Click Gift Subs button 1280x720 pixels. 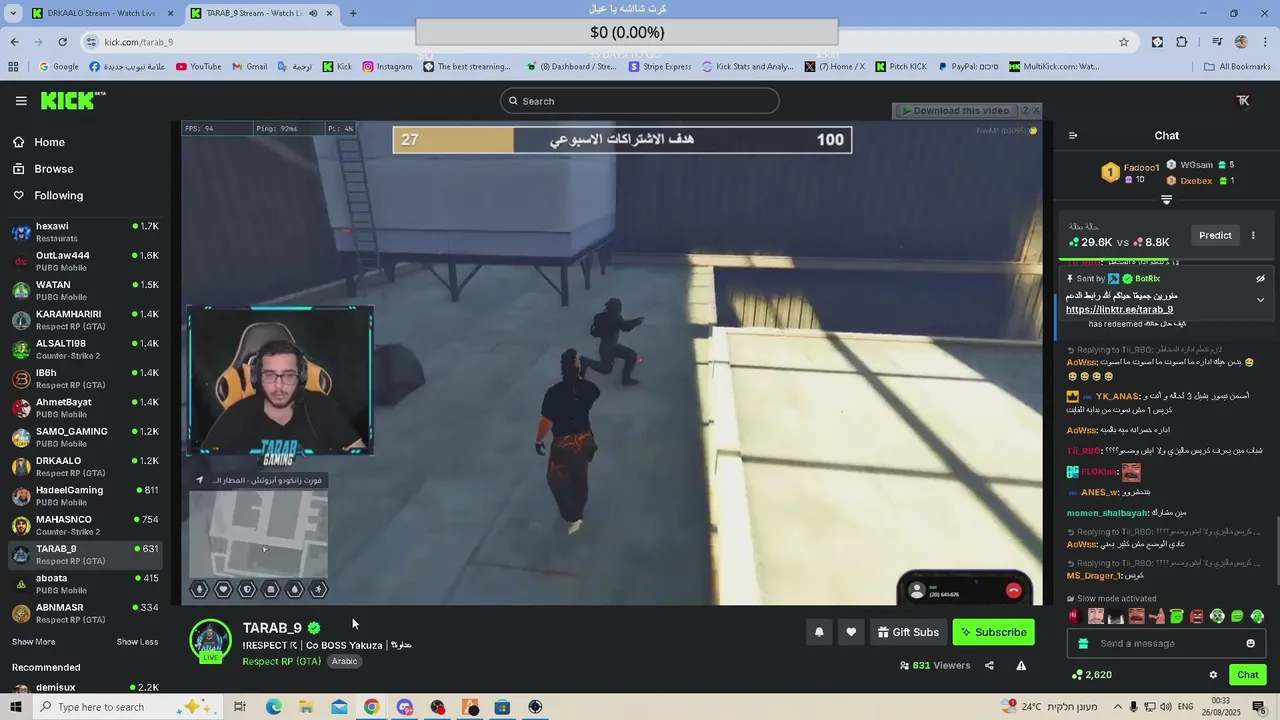pos(908,632)
